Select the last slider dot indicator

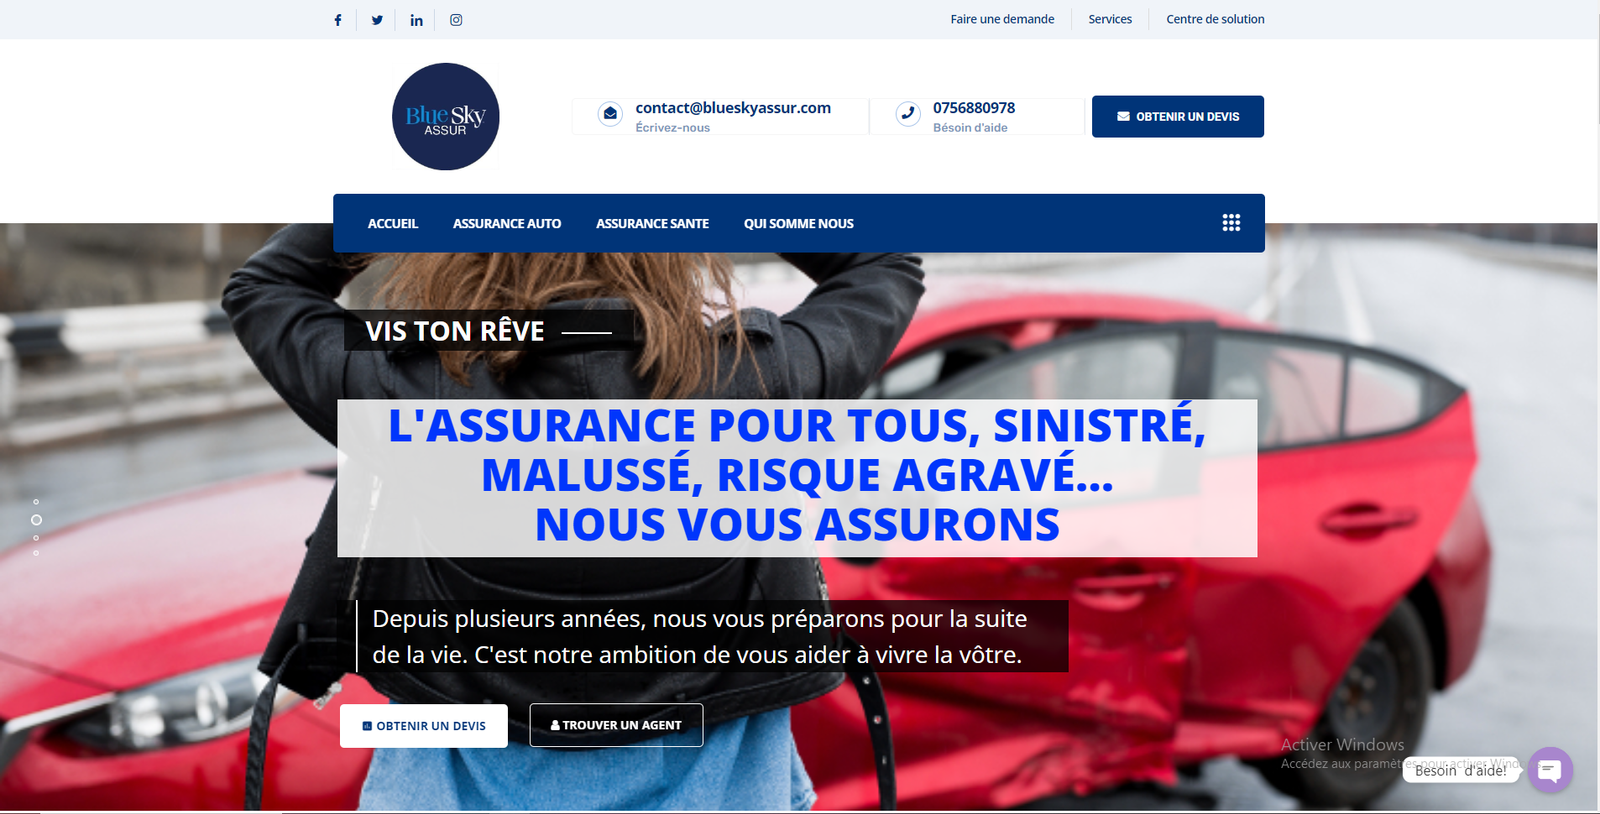tap(36, 553)
